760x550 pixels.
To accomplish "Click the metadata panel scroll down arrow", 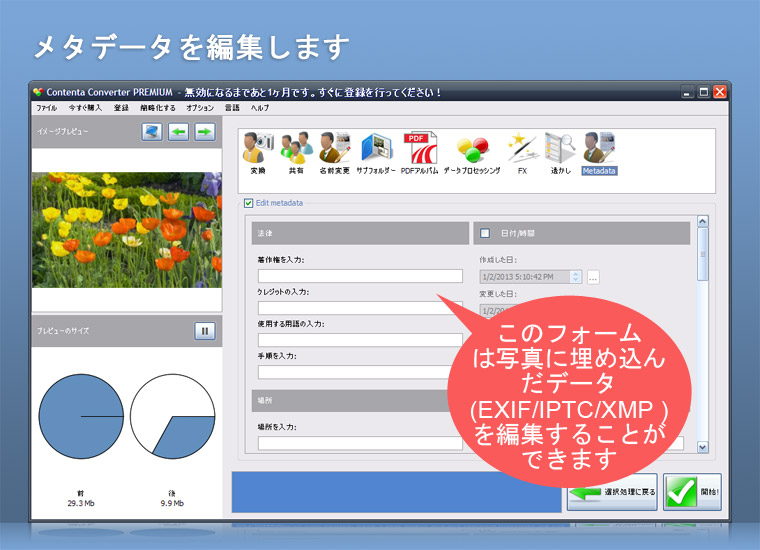I will coord(703,447).
